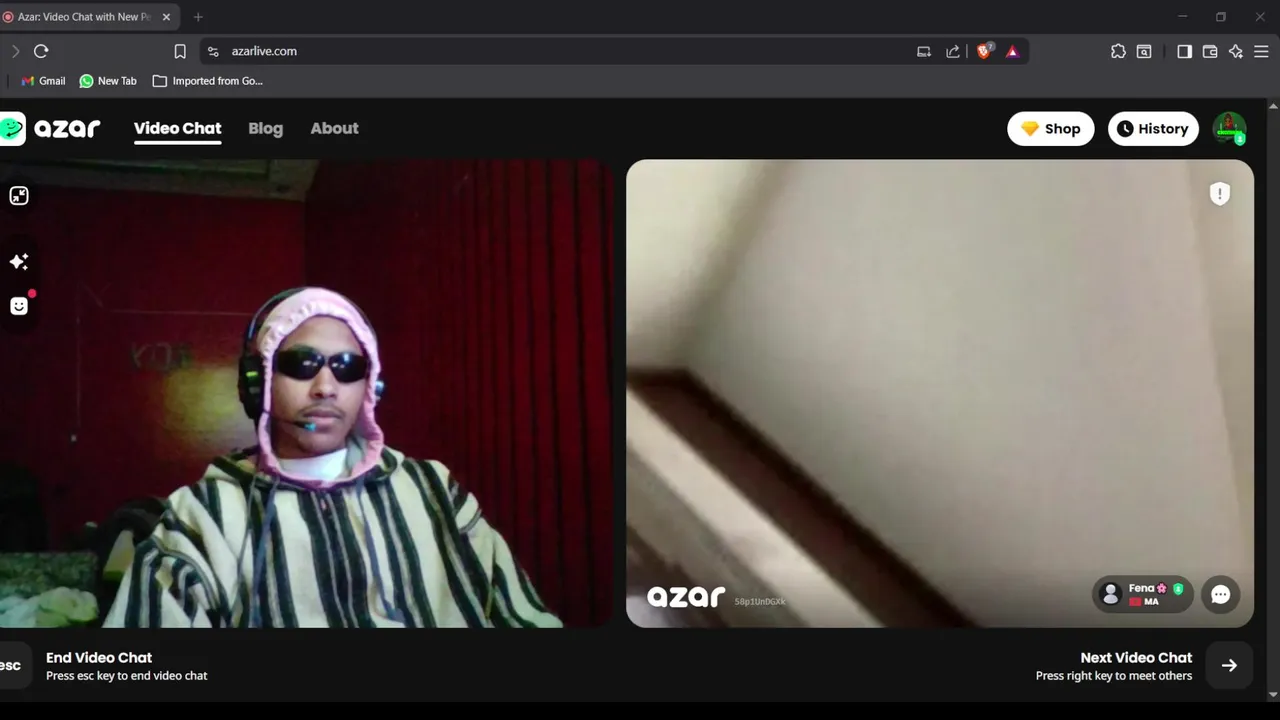Open the browser Extensions puzzle icon
1280x720 pixels.
click(1118, 51)
